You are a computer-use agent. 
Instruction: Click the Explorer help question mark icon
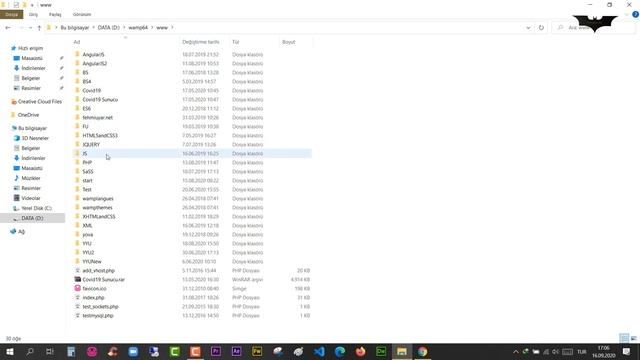click(635, 14)
